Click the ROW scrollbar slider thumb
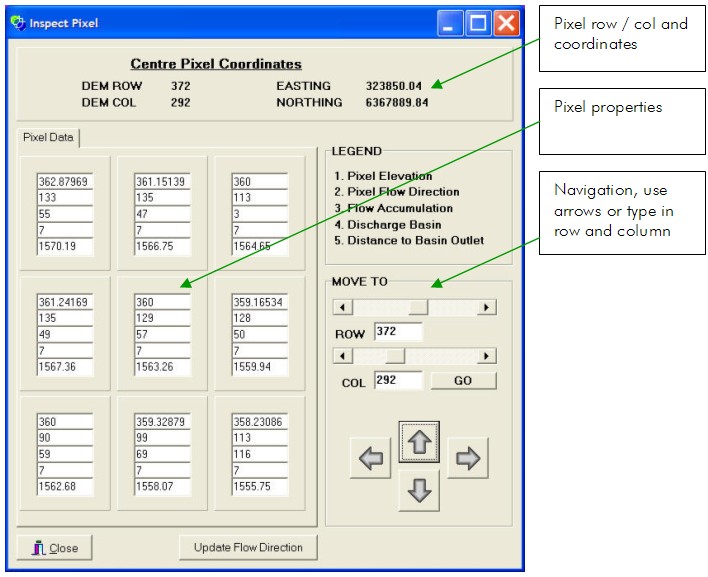Viewport: 708px width, 577px height. [x=418, y=307]
